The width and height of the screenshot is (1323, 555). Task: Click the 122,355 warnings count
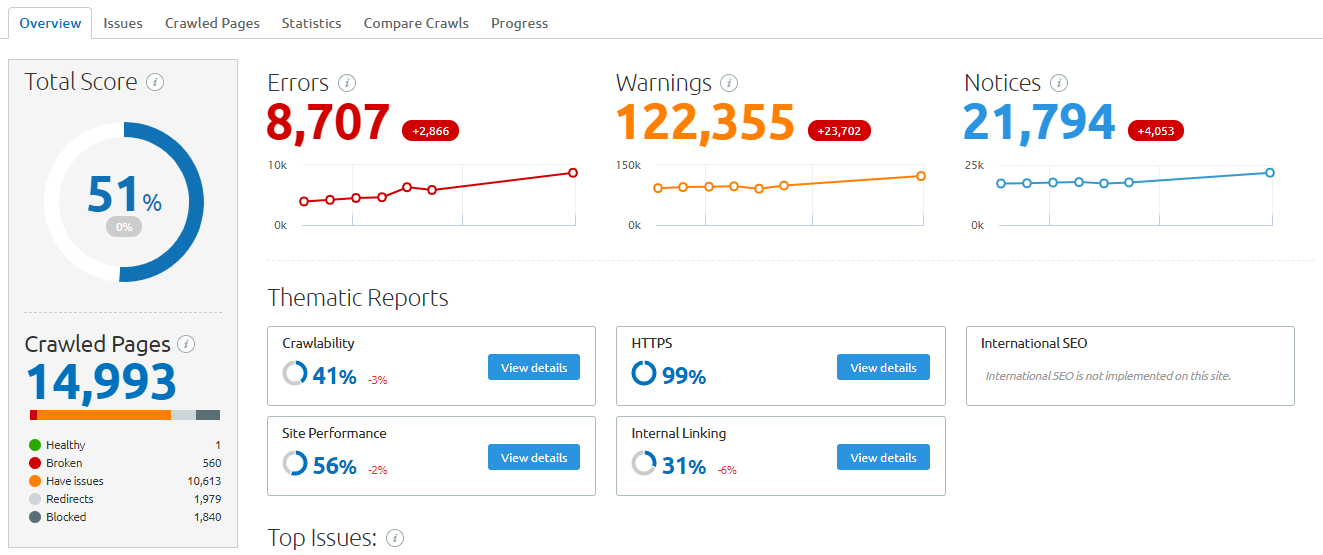705,123
